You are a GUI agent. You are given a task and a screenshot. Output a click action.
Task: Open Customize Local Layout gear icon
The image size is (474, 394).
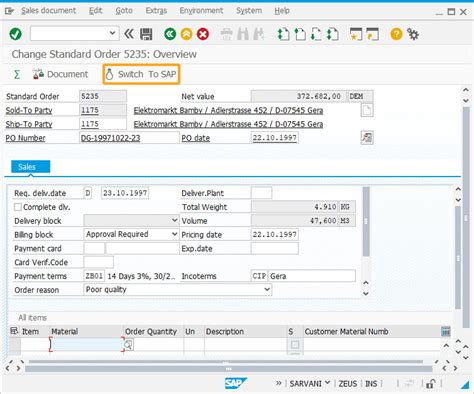[x=413, y=34]
